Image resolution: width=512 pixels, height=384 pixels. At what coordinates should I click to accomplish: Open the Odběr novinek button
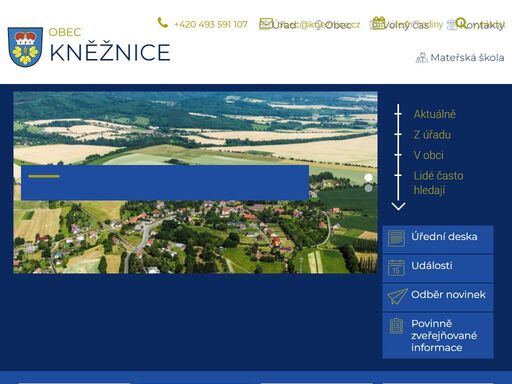pos(438,297)
